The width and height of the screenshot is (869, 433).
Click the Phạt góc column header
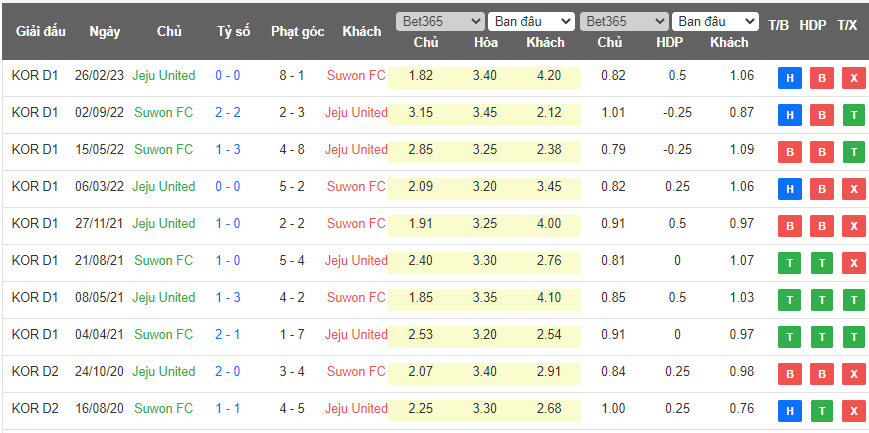coord(297,31)
